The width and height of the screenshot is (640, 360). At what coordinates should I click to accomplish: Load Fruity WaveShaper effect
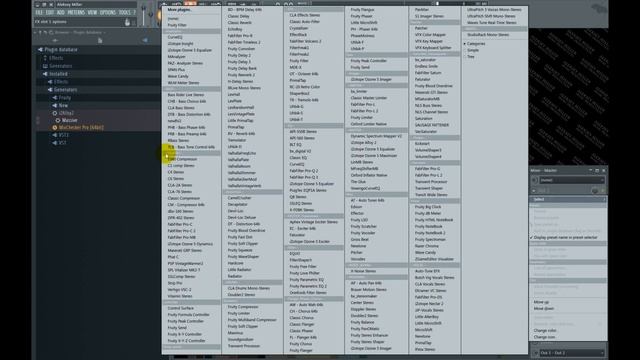pos(243,256)
